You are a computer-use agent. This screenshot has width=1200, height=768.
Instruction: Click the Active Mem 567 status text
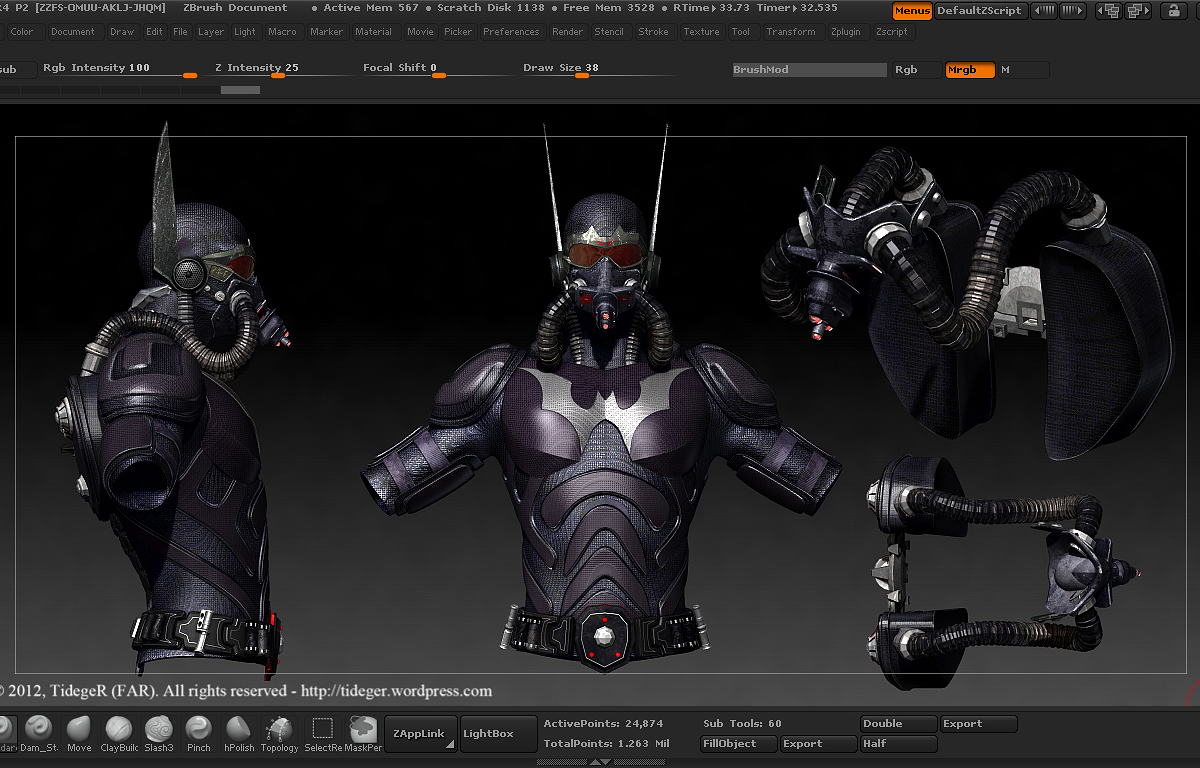pyautogui.click(x=371, y=8)
